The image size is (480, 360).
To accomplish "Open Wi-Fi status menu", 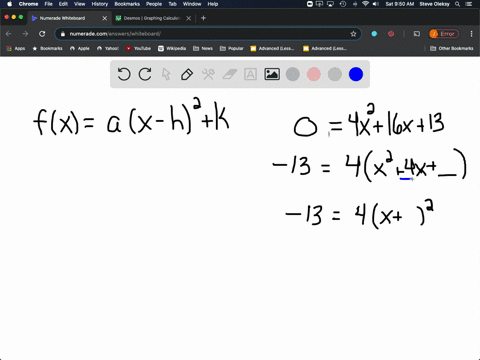I will coord(365,4).
